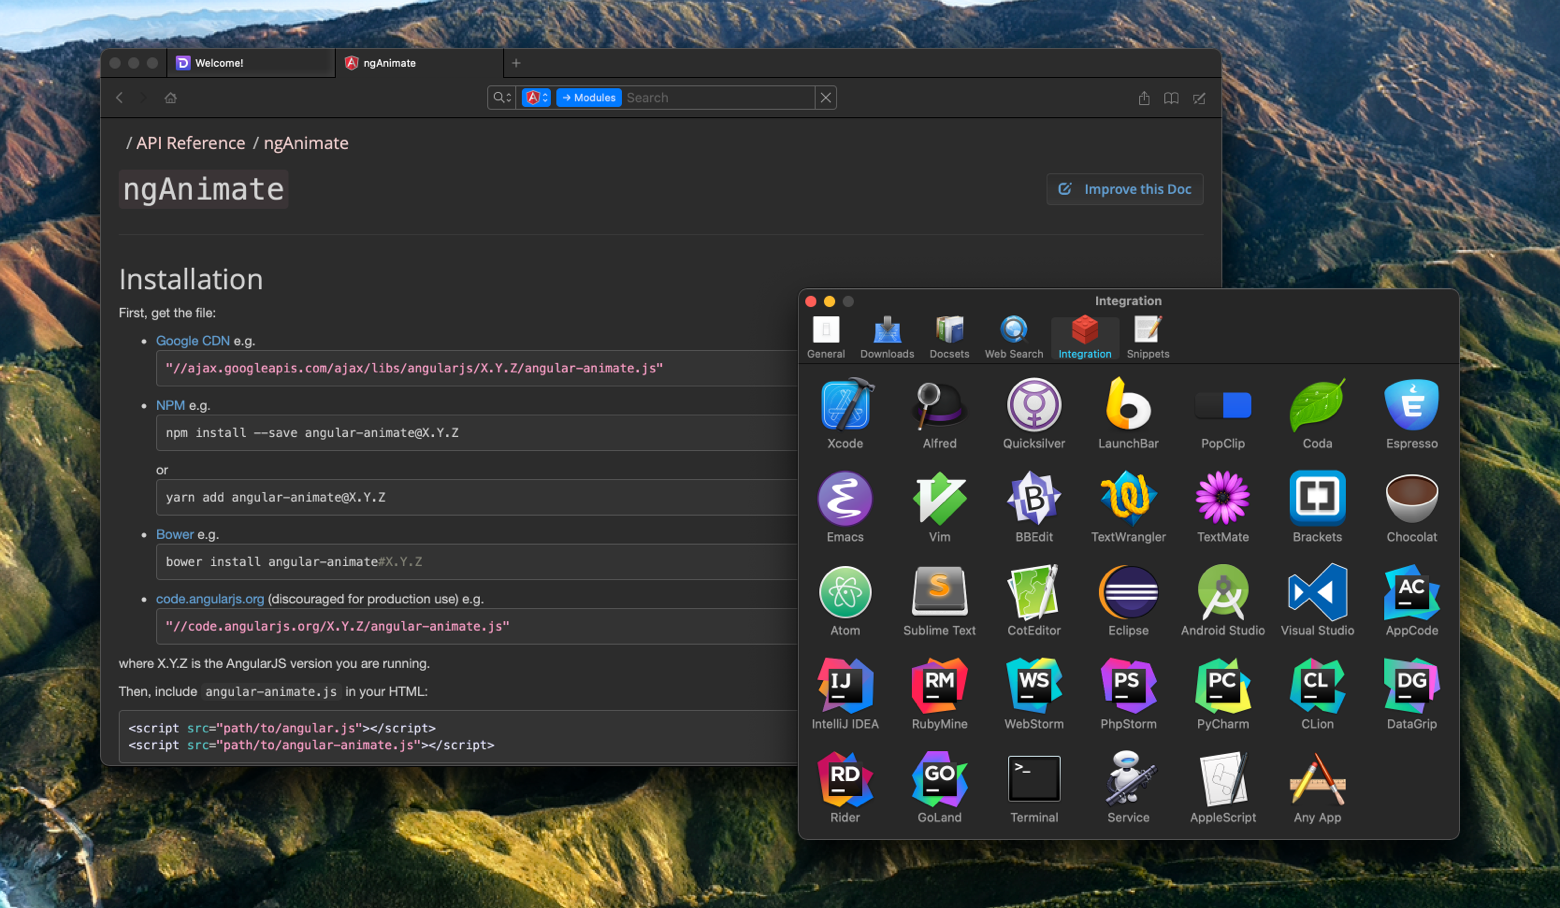The height and width of the screenshot is (908, 1560).
Task: Go back with the back arrow
Action: [120, 98]
